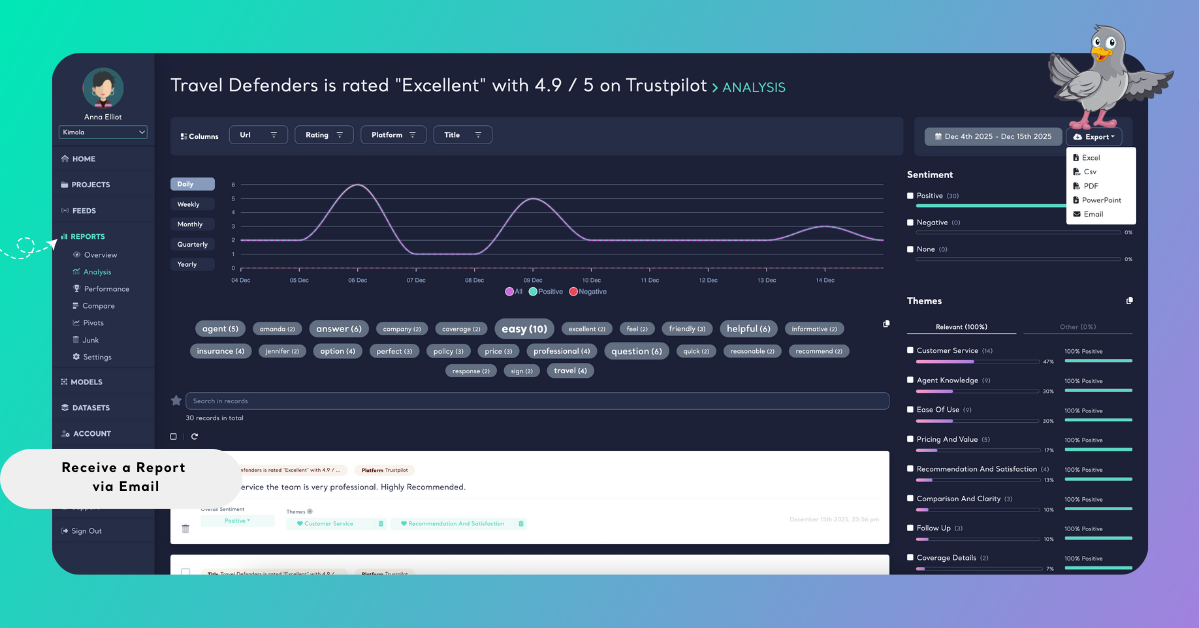Open the Rating column filter
This screenshot has height=628, width=1200.
[324, 135]
